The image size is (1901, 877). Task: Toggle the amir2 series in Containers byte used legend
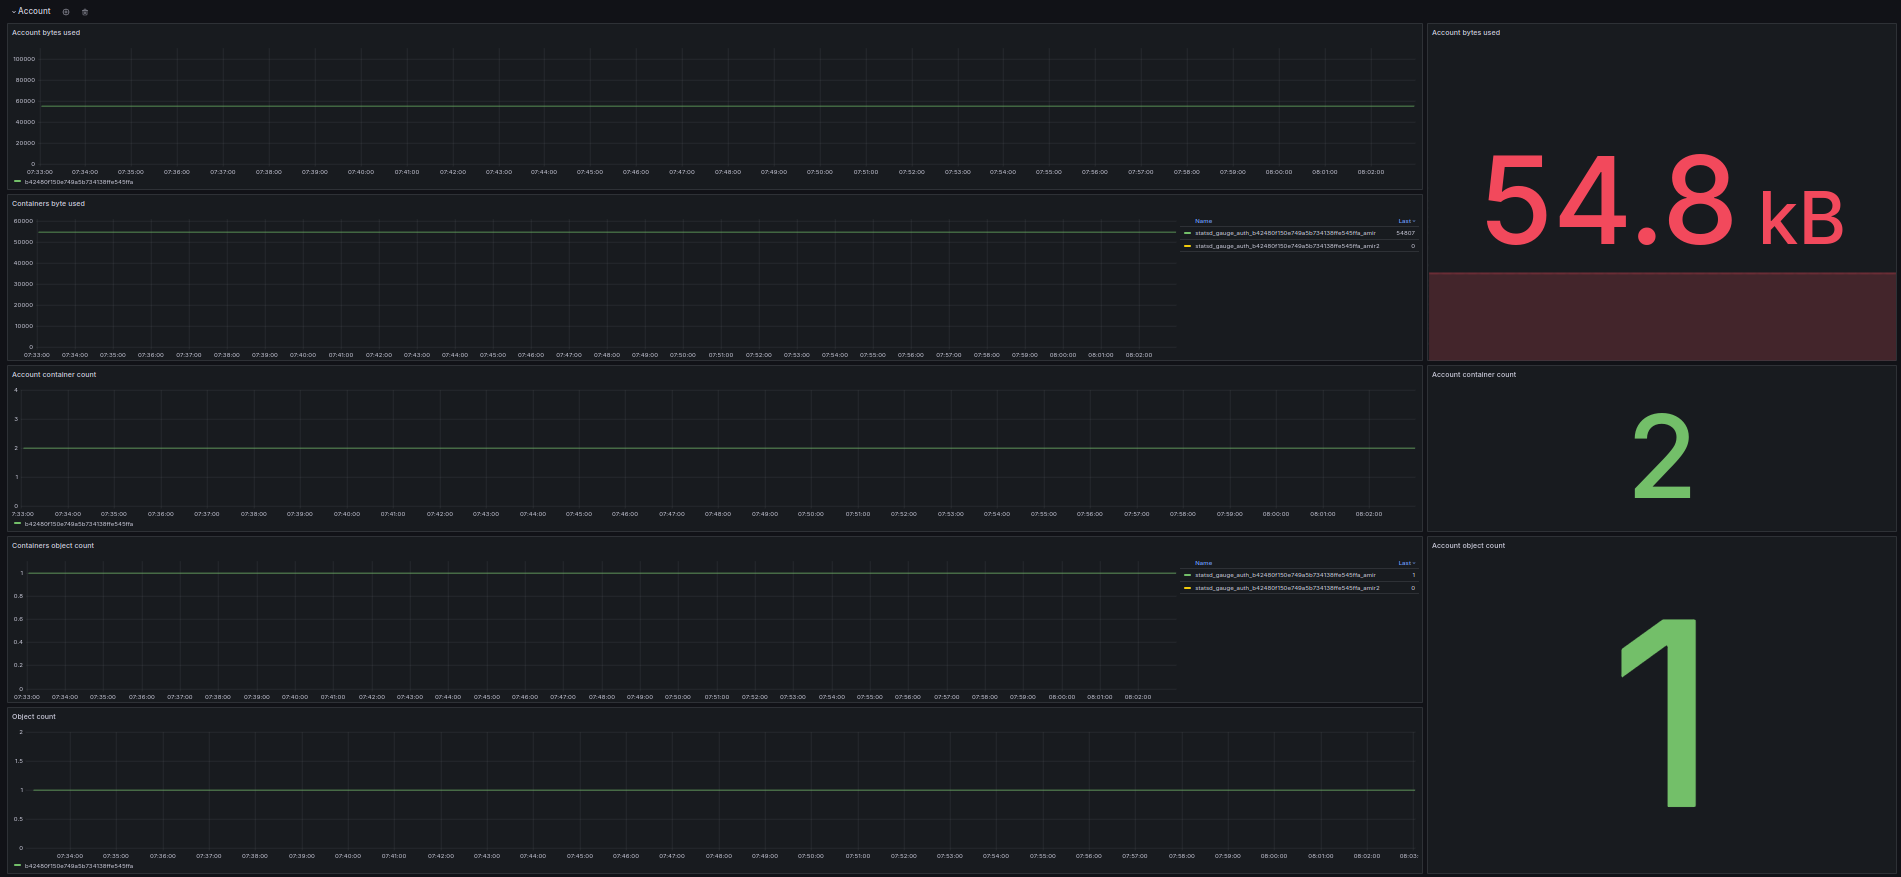(1287, 246)
